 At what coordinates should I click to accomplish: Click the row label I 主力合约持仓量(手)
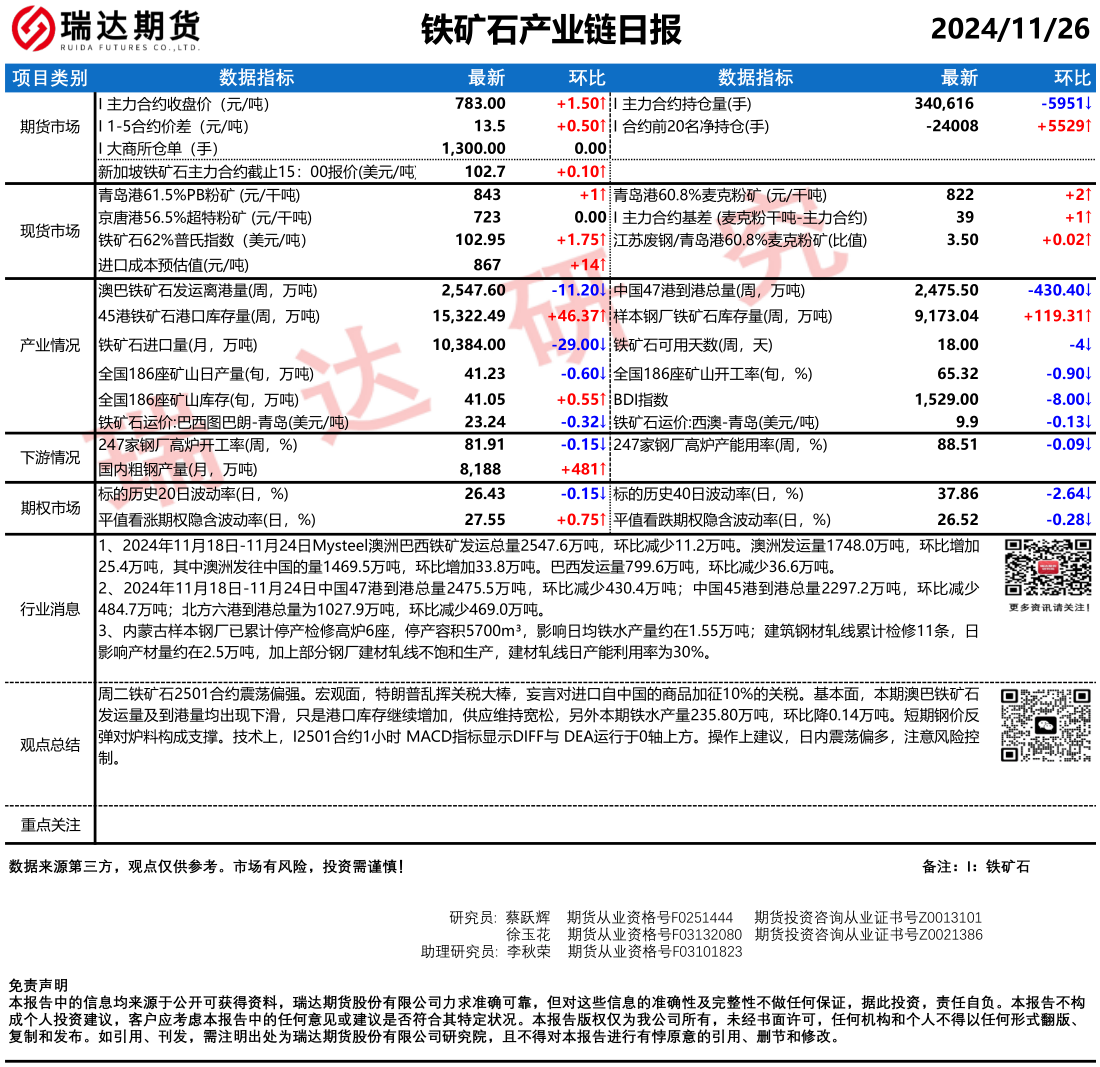683,105
